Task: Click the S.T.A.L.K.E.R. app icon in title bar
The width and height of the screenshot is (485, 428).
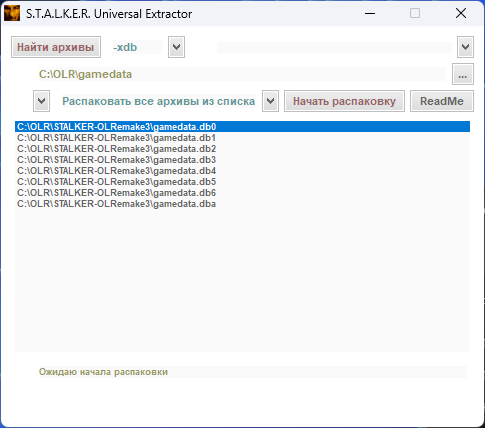Action: pyautogui.click(x=12, y=13)
